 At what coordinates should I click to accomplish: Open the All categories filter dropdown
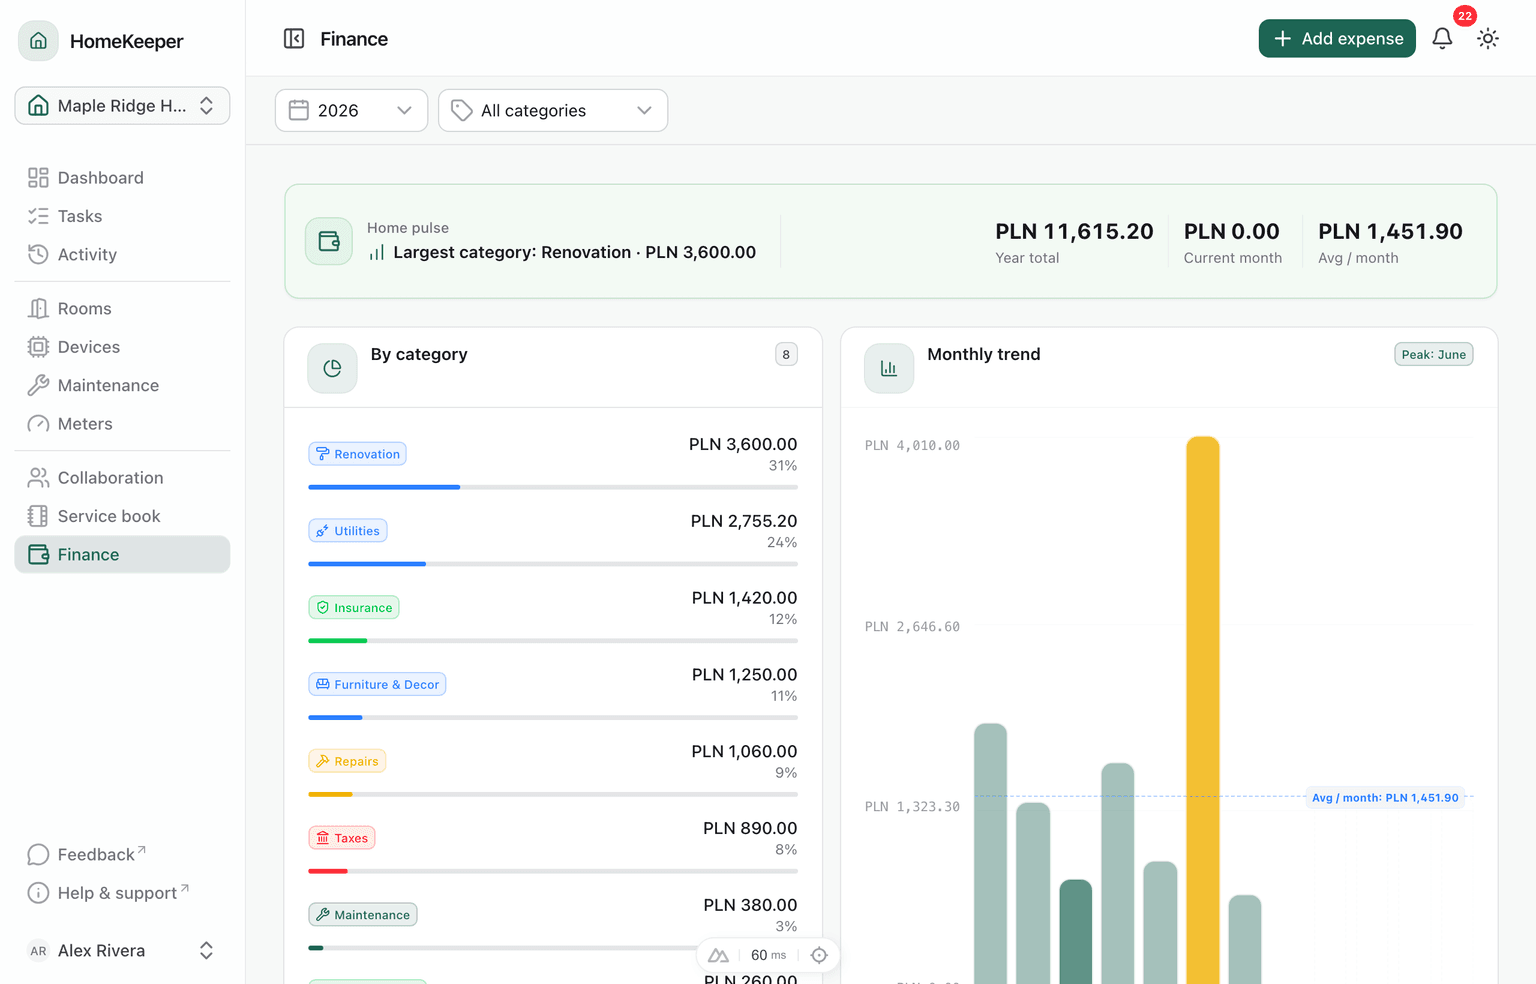pos(553,110)
